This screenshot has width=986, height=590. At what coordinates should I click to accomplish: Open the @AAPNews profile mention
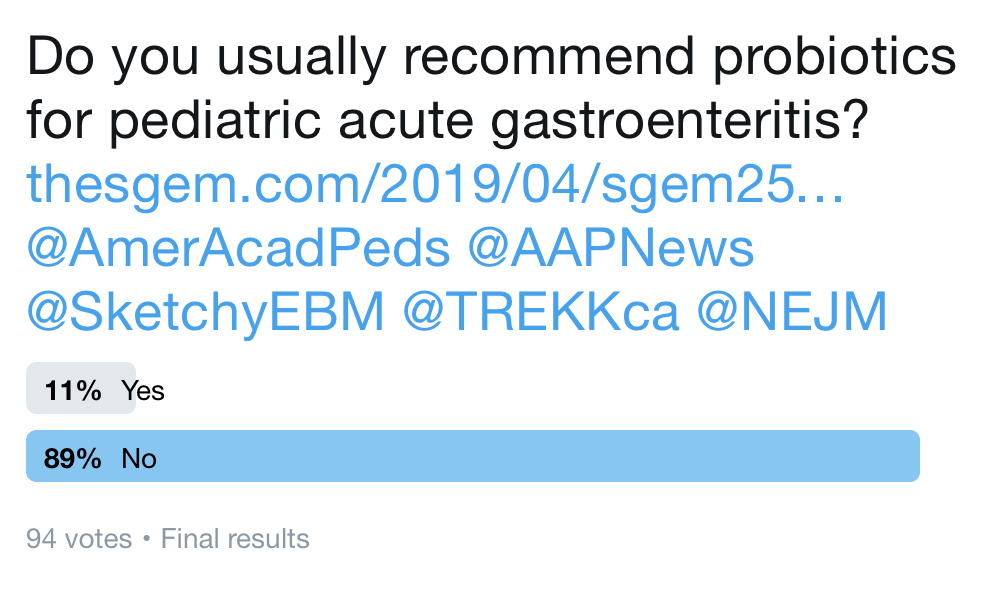coord(611,248)
